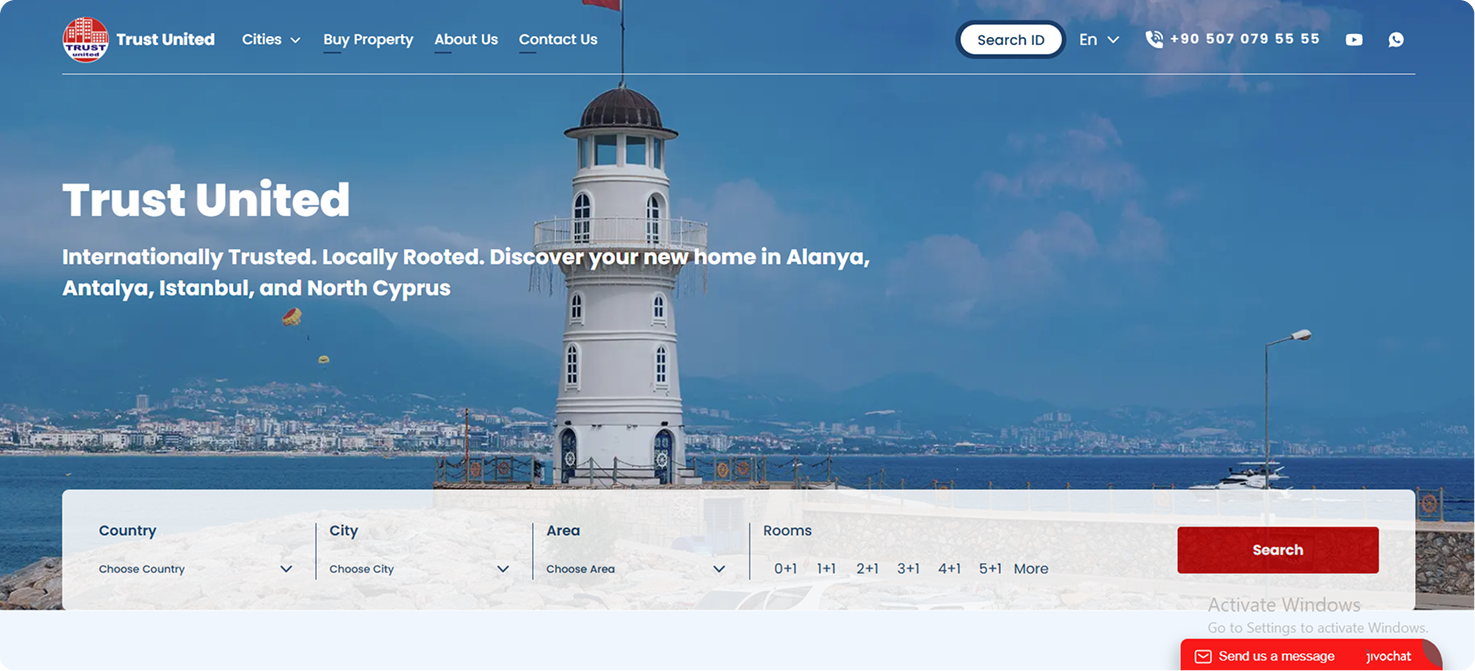Viewport: 1475px width, 671px height.
Task: Go to Buy Property page
Action: pyautogui.click(x=368, y=40)
